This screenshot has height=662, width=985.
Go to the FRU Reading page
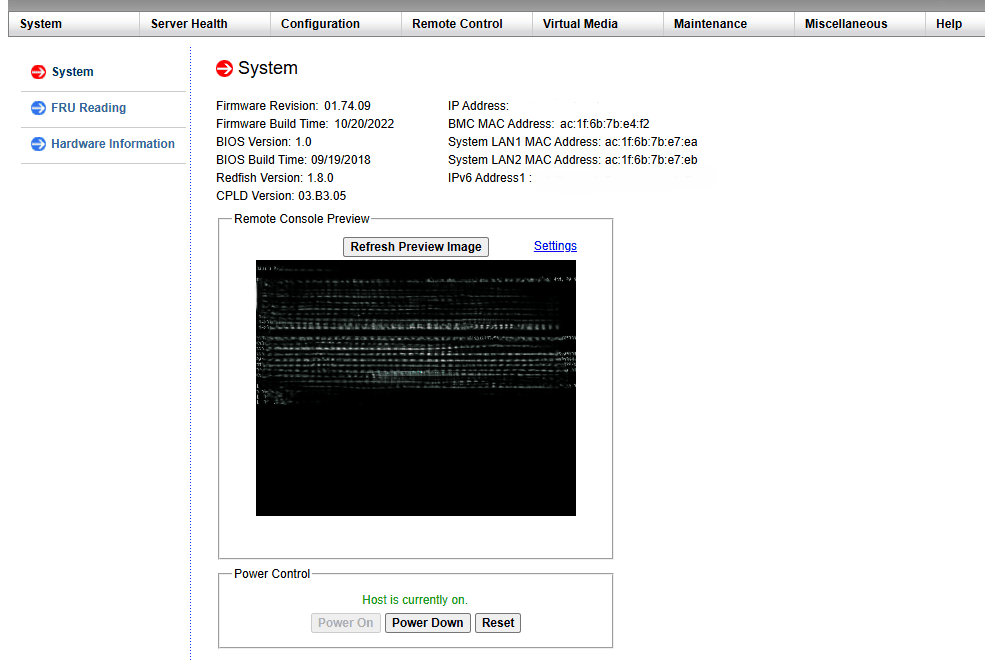[x=88, y=108]
